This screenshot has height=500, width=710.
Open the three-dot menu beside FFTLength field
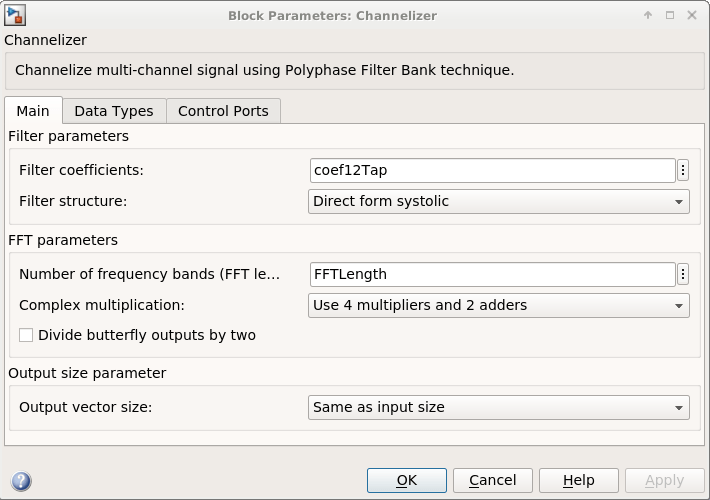(683, 274)
